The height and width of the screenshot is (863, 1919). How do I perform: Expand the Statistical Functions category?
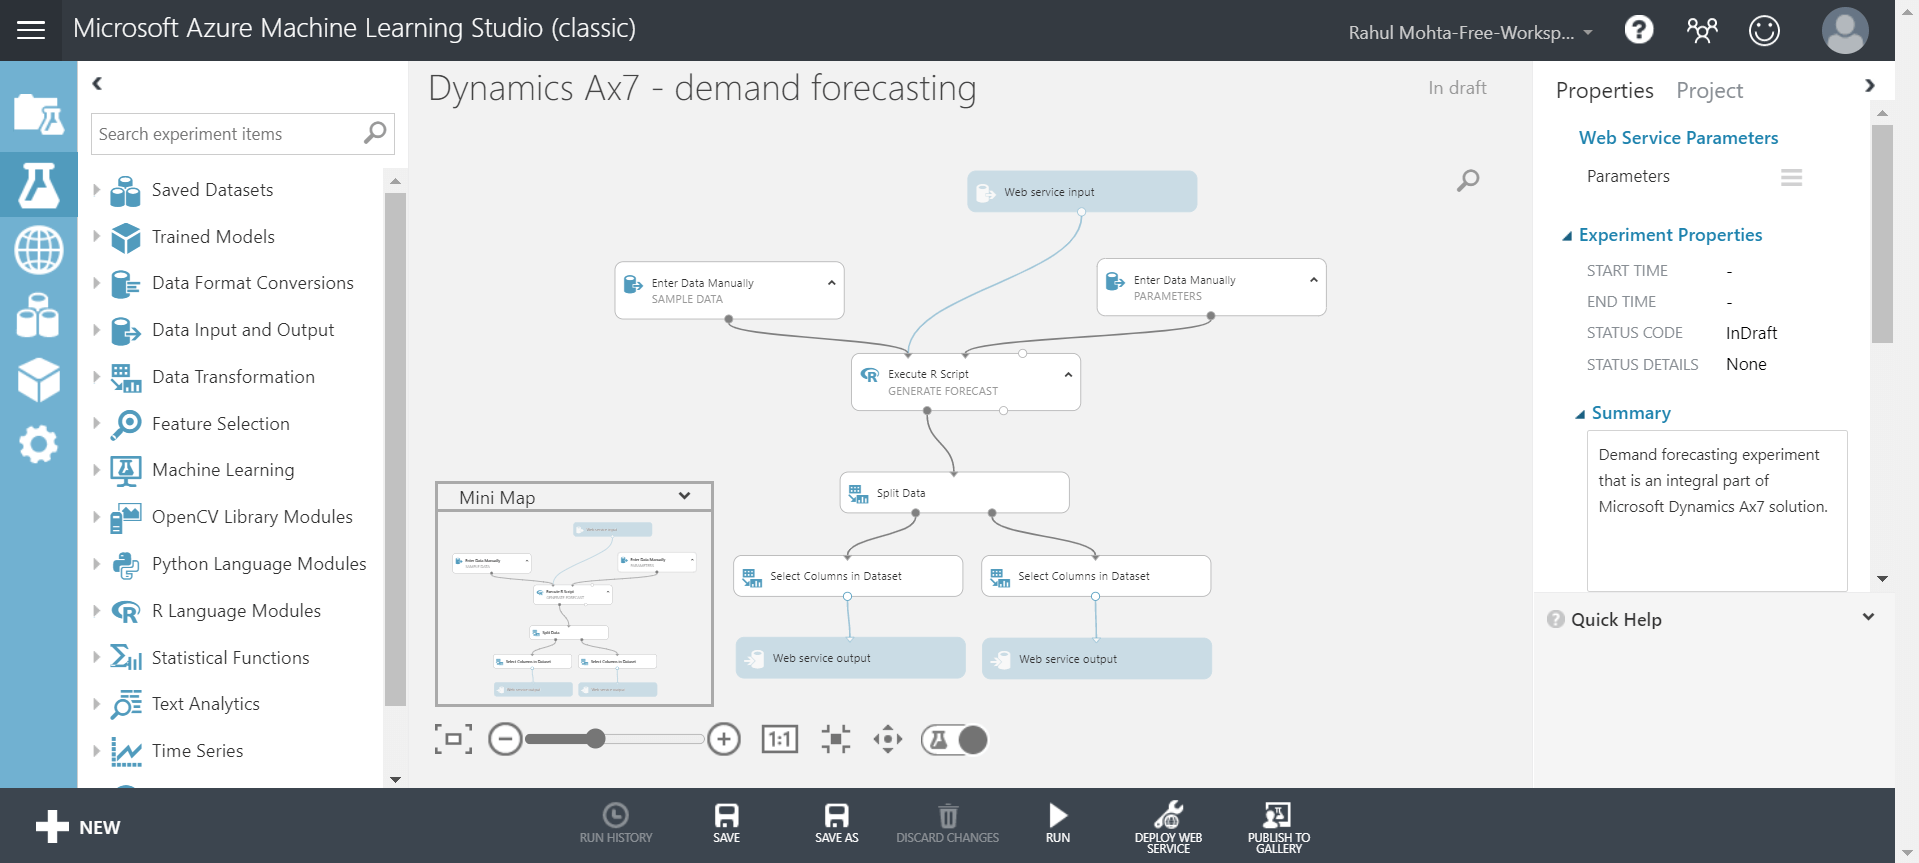pos(97,657)
